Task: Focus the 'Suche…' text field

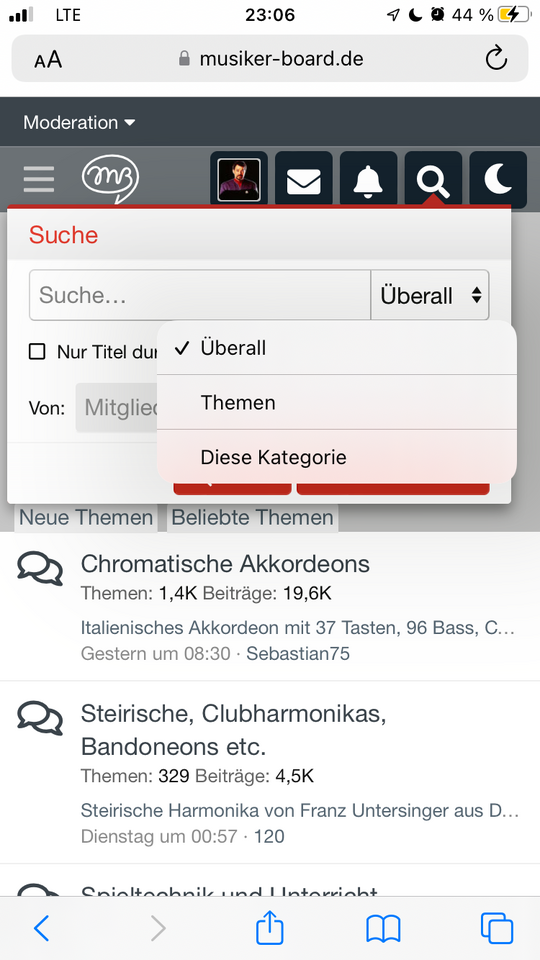Action: tap(200, 295)
